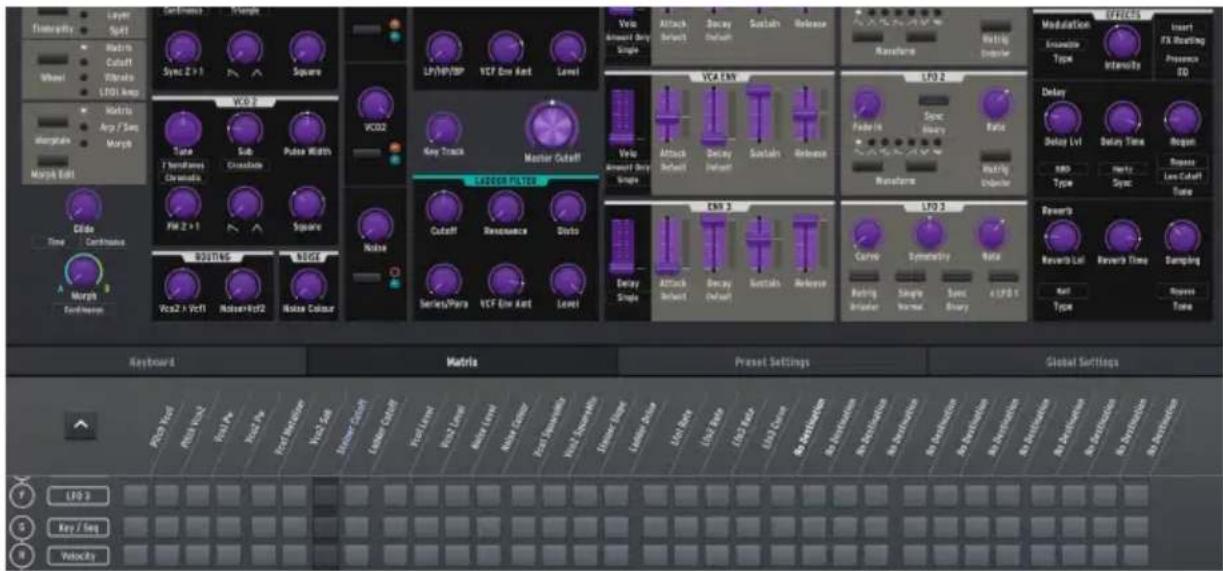Open the Modulation effect Type selector
Image resolution: width=1223 pixels, height=571 pixels.
click(x=1062, y=44)
